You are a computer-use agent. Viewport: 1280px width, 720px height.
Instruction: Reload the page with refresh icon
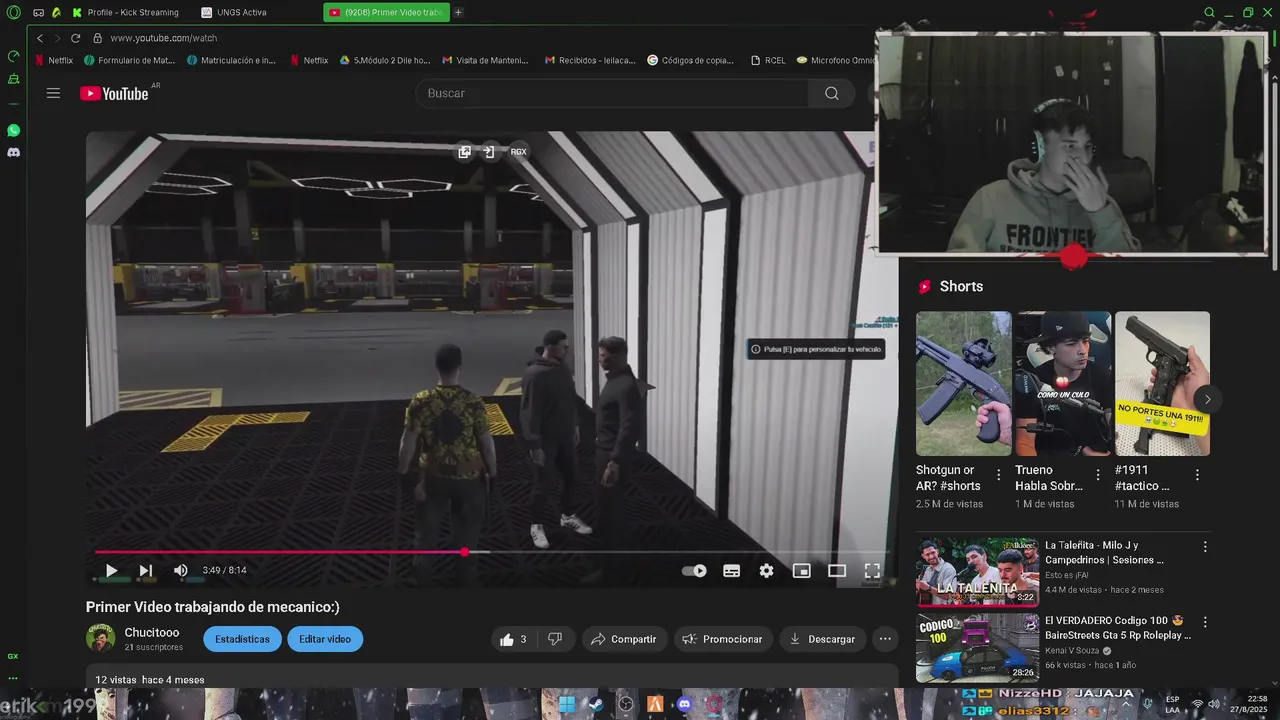(75, 38)
